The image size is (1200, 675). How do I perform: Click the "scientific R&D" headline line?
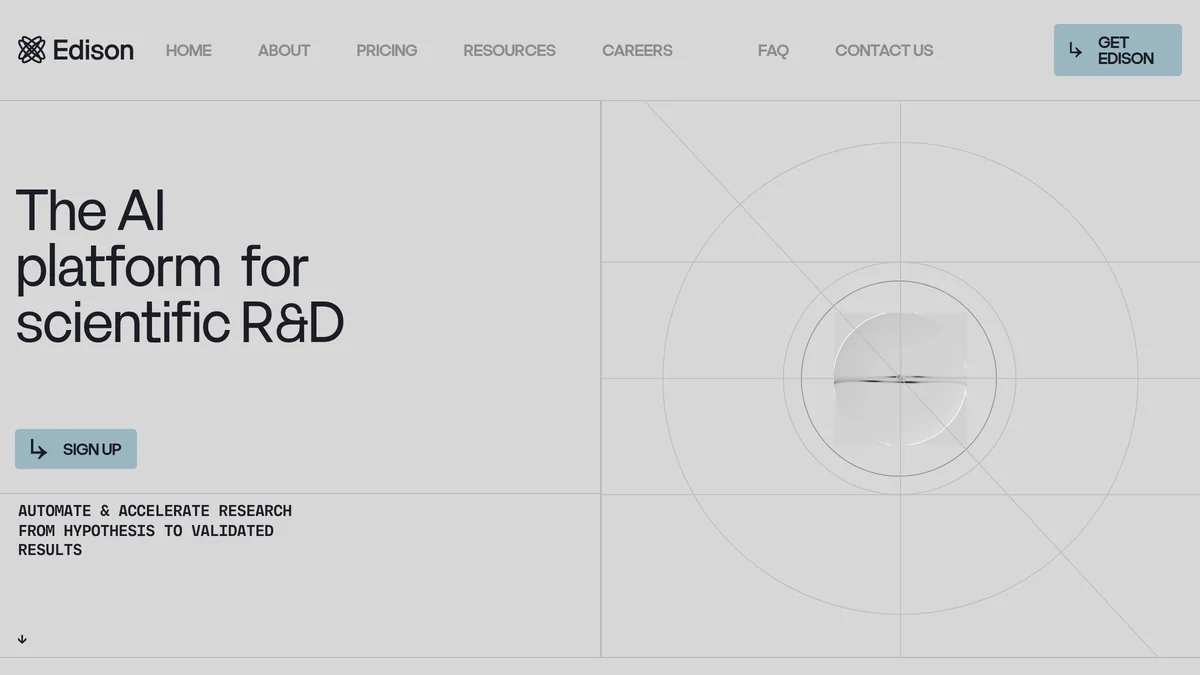[180, 323]
